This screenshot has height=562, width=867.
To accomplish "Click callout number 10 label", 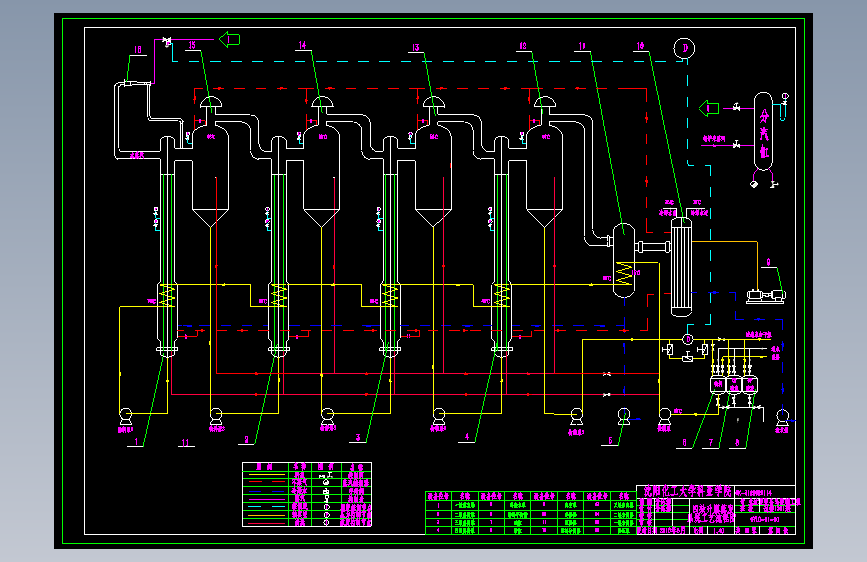I will pyautogui.click(x=640, y=46).
